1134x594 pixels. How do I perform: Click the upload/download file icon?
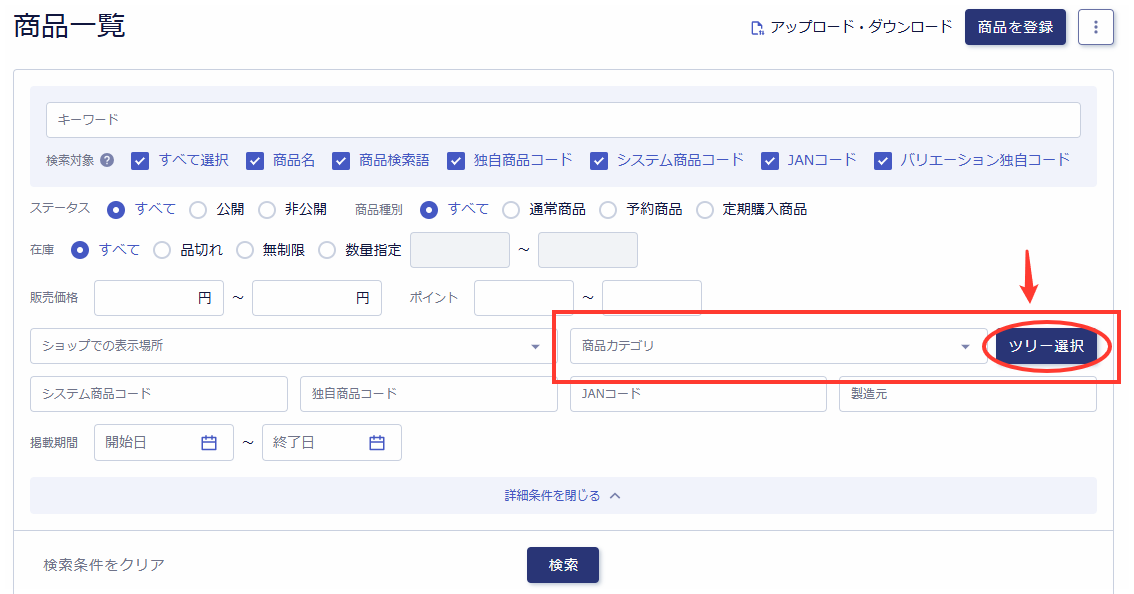point(757,28)
